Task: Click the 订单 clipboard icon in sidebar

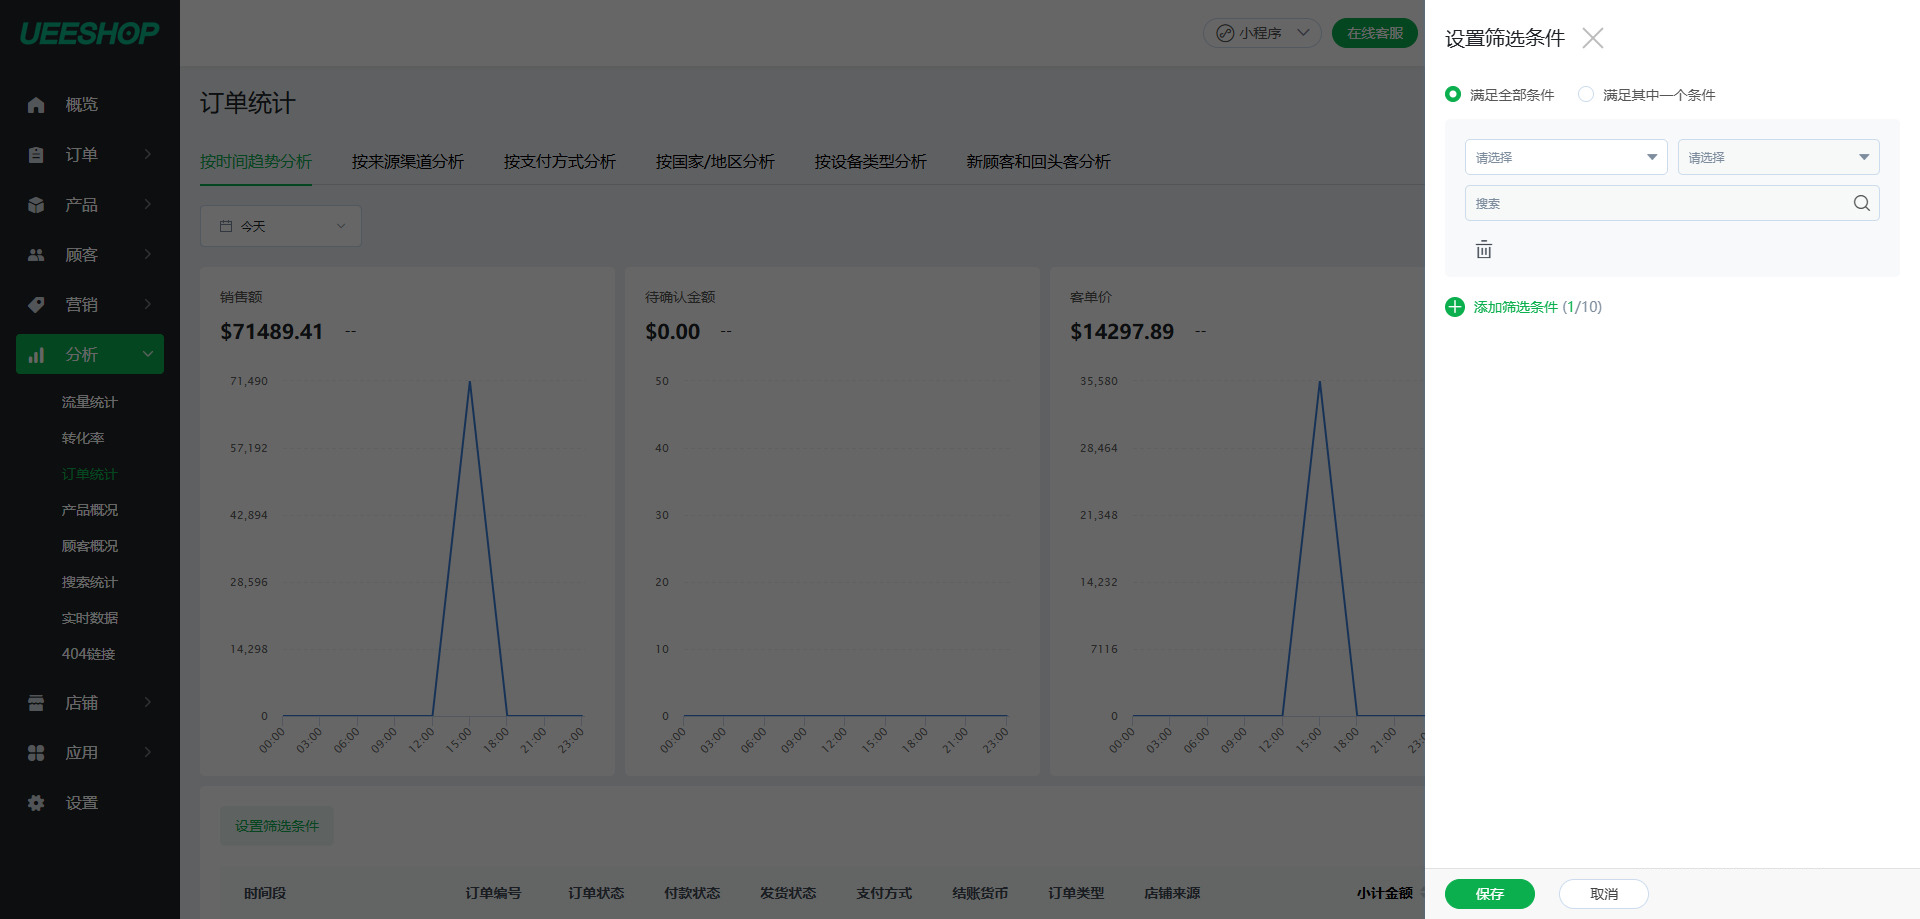Action: tap(36, 155)
